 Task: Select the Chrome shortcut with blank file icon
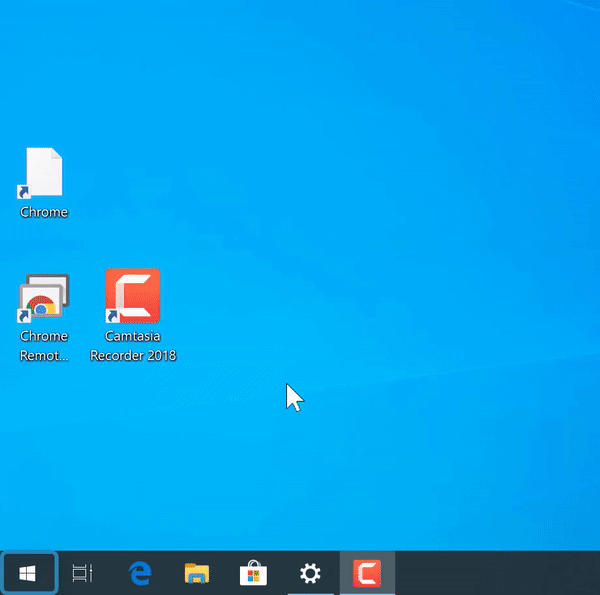[x=41, y=173]
